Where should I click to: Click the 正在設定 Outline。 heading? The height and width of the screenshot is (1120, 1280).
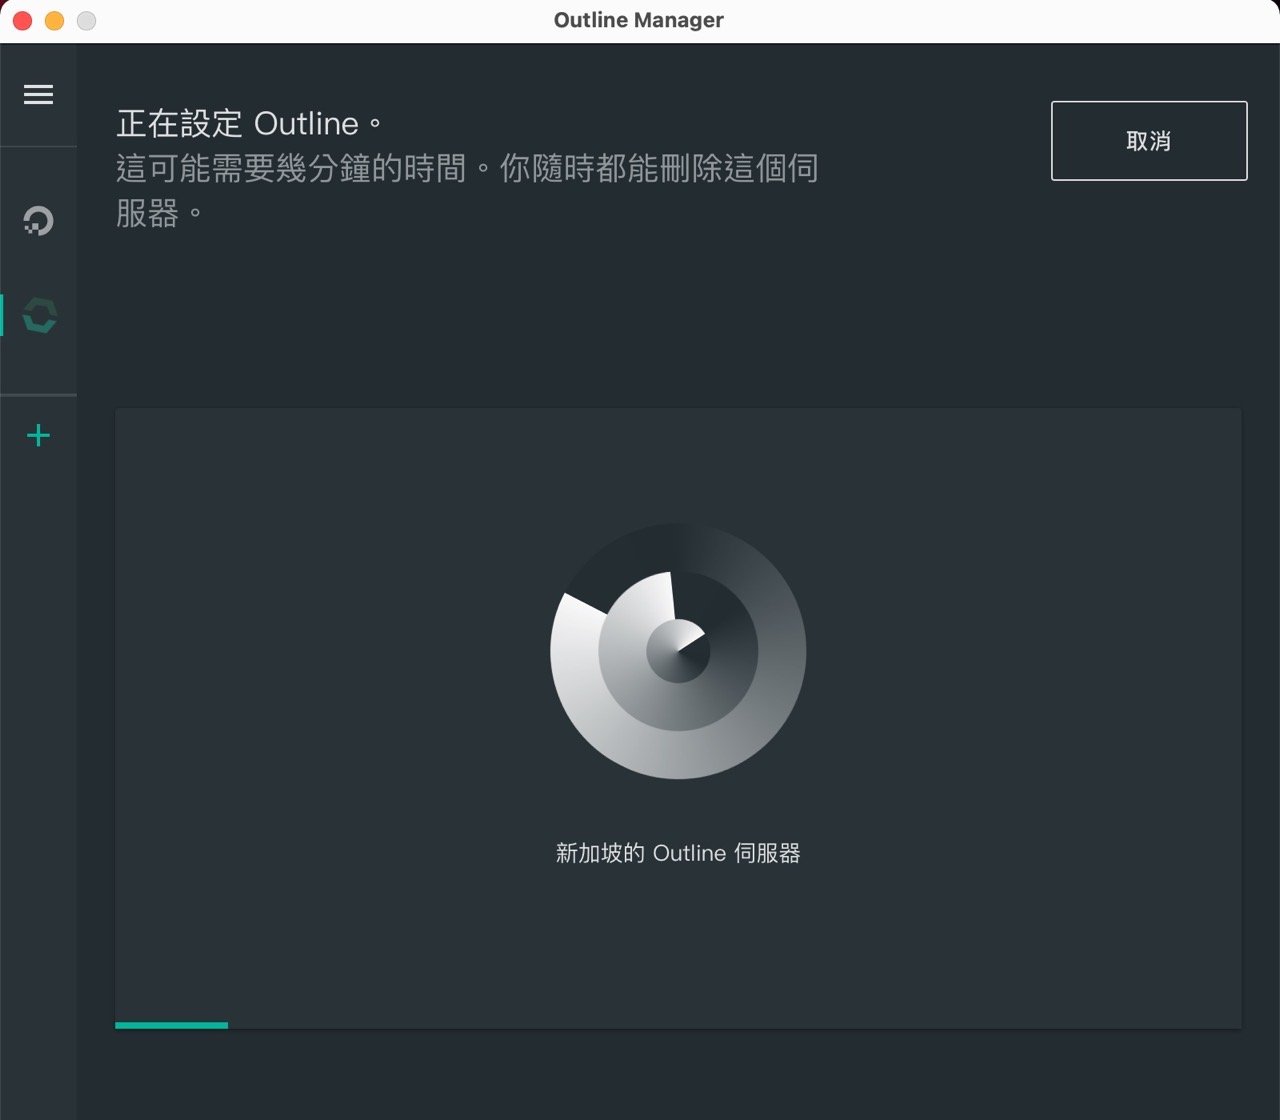click(250, 124)
